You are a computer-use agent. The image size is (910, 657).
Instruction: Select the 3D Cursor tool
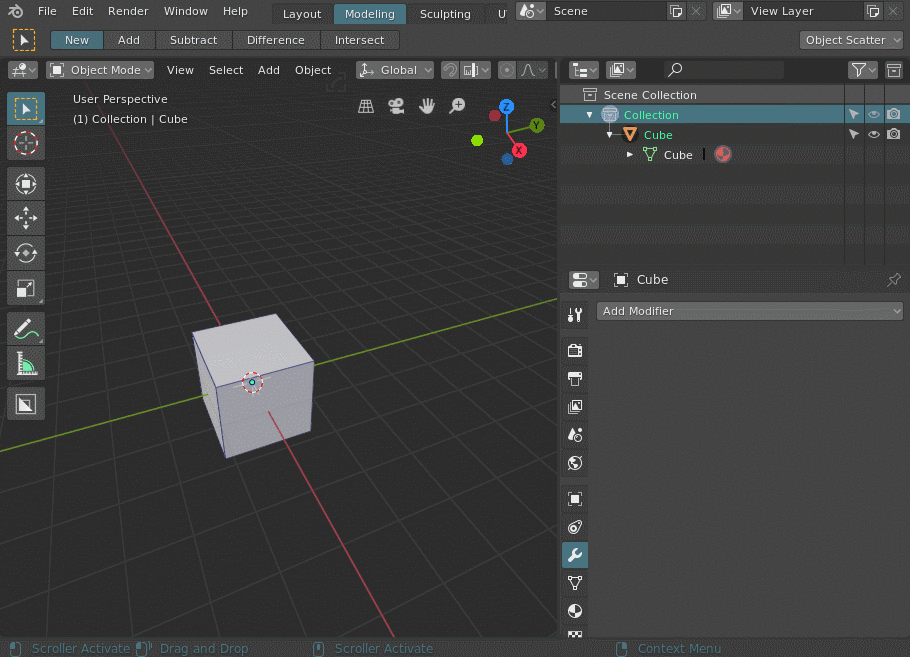point(26,143)
